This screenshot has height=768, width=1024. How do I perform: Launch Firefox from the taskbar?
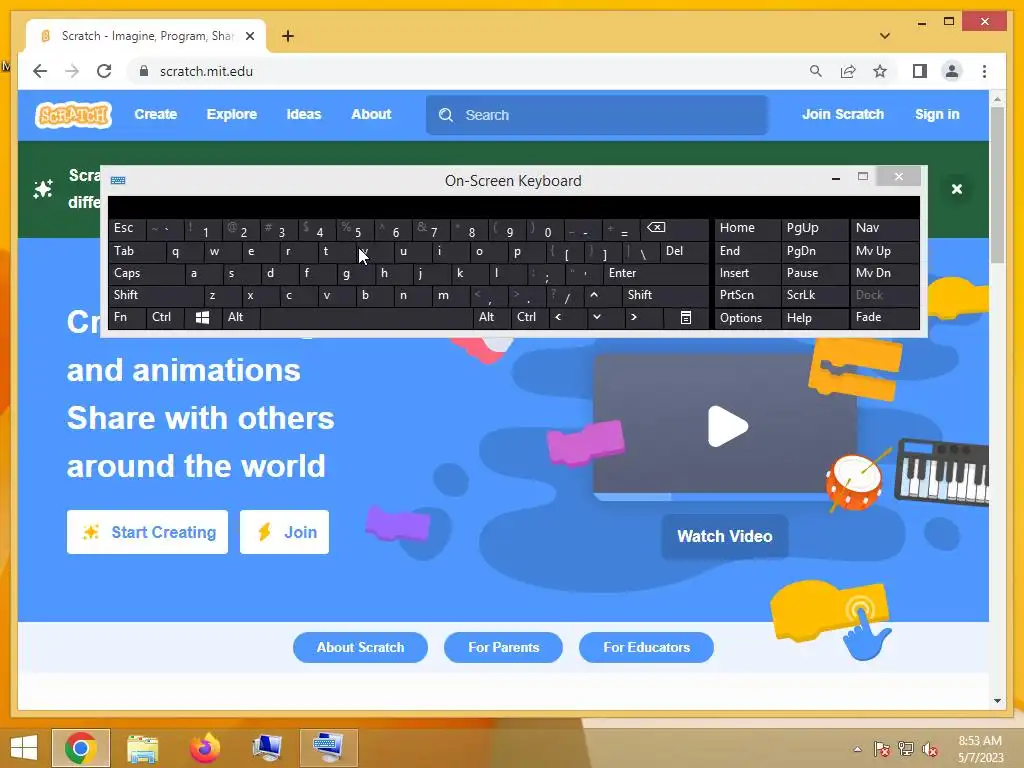(204, 748)
